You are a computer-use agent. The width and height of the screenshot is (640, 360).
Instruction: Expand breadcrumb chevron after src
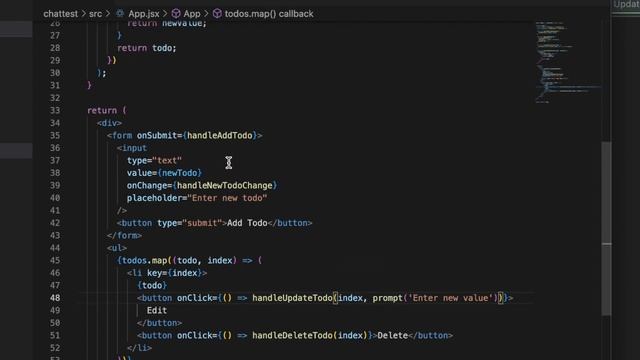108,13
